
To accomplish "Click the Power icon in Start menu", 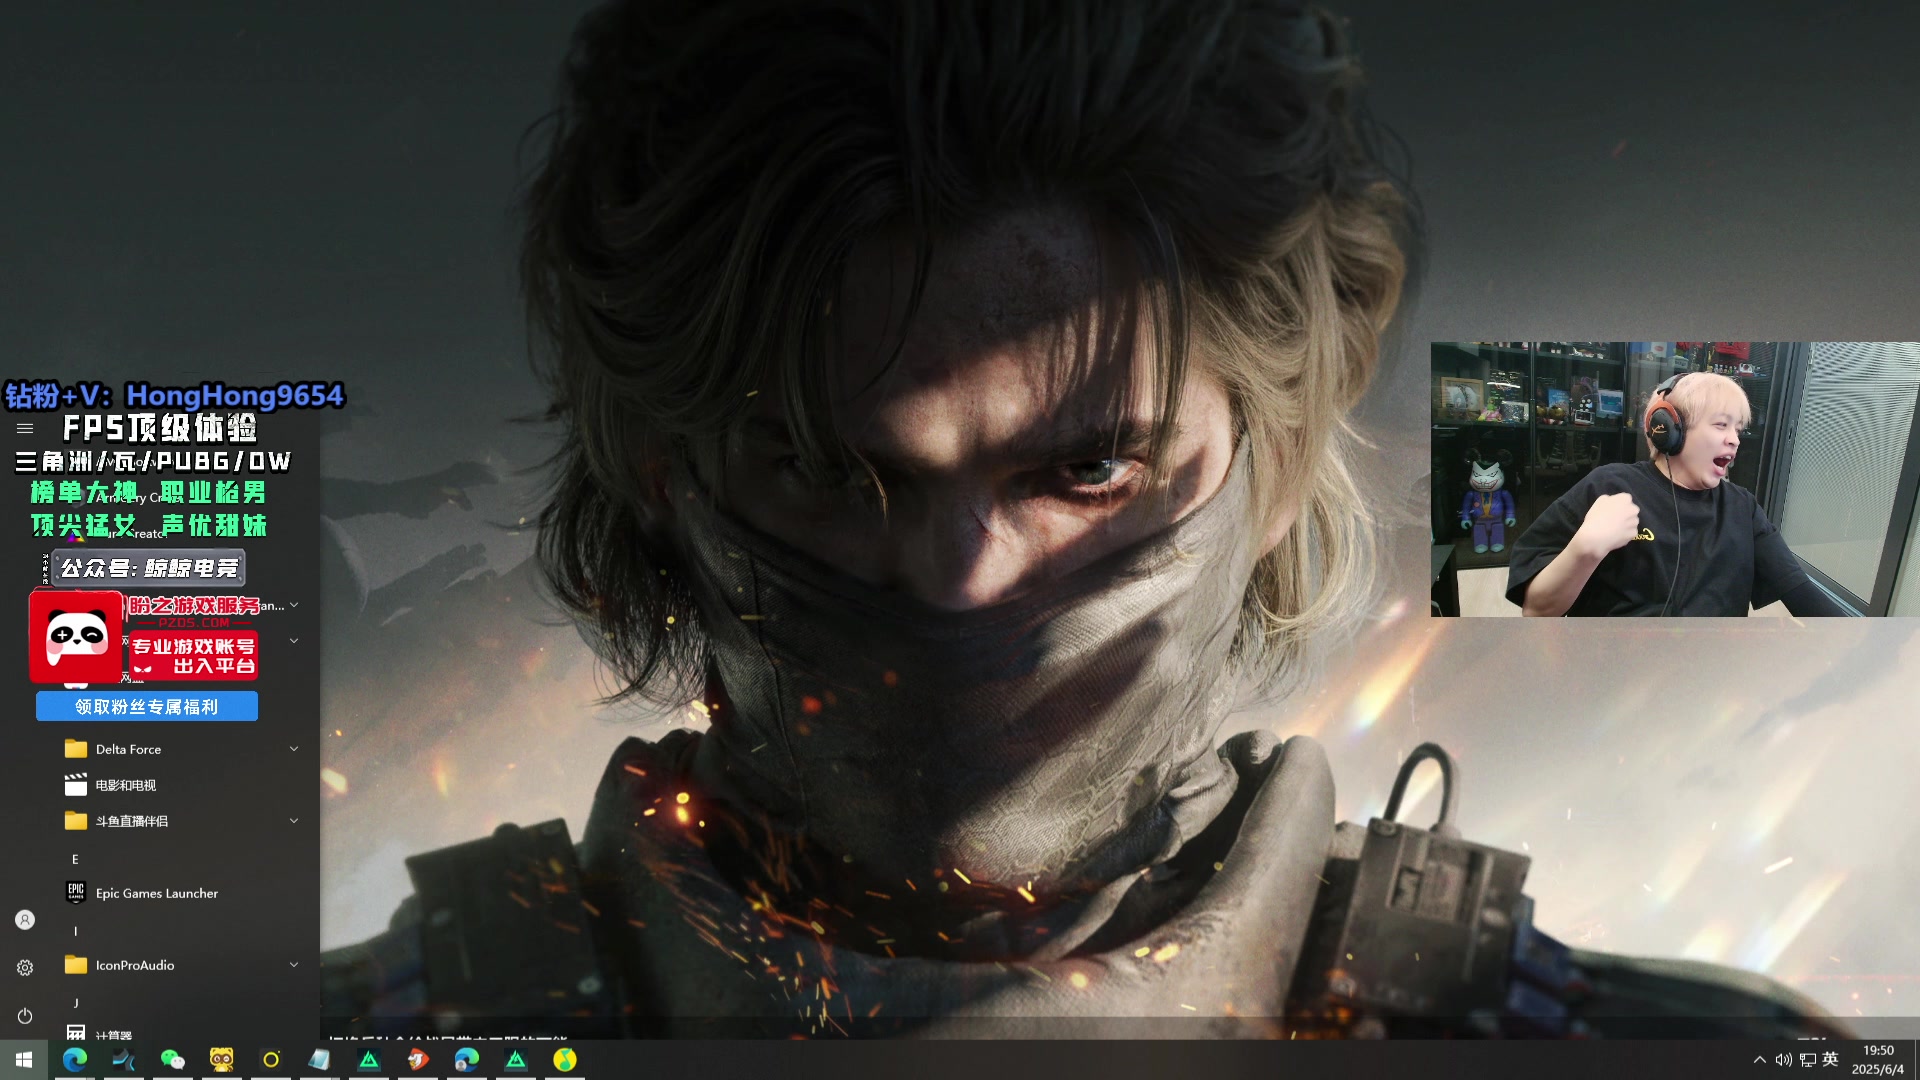I will click(25, 1016).
